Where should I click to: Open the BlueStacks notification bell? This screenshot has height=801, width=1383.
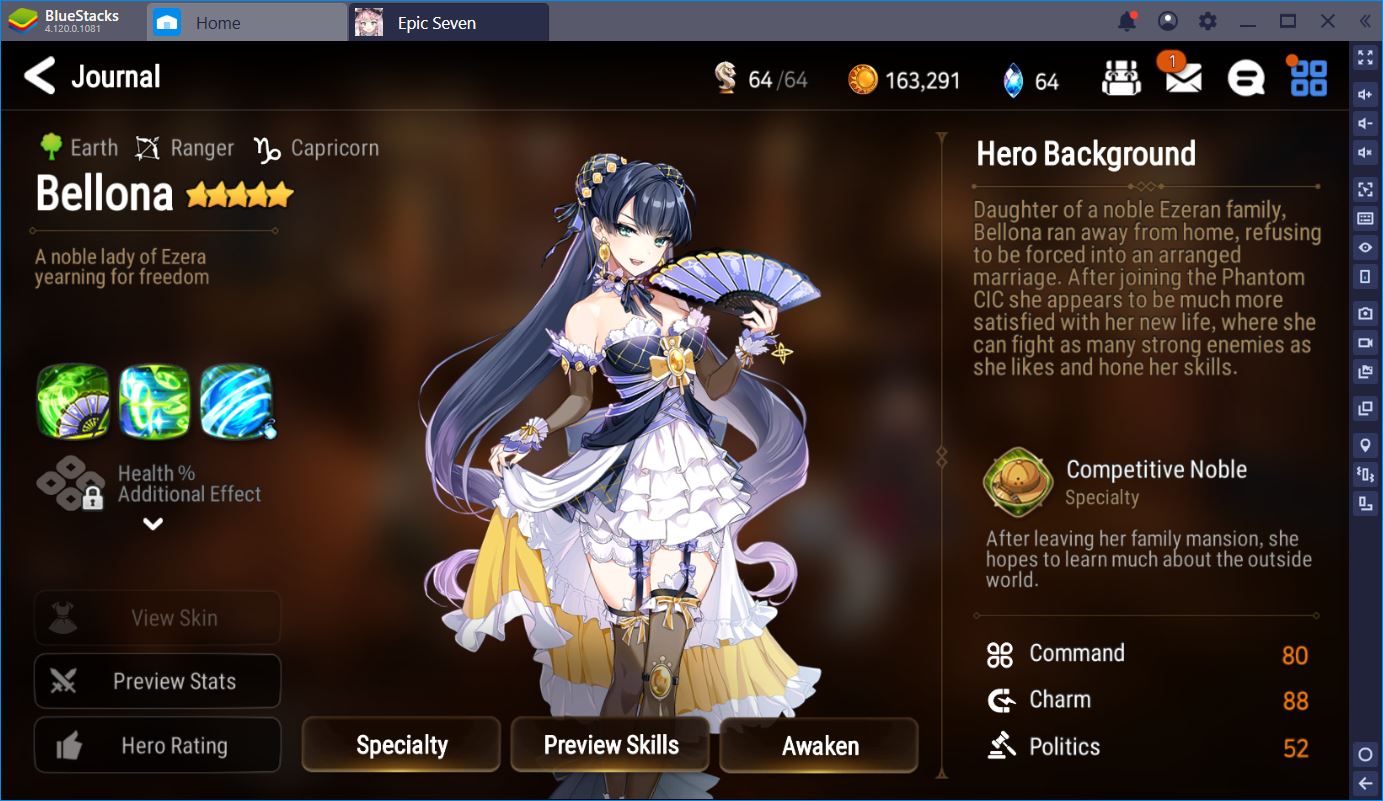point(1128,21)
